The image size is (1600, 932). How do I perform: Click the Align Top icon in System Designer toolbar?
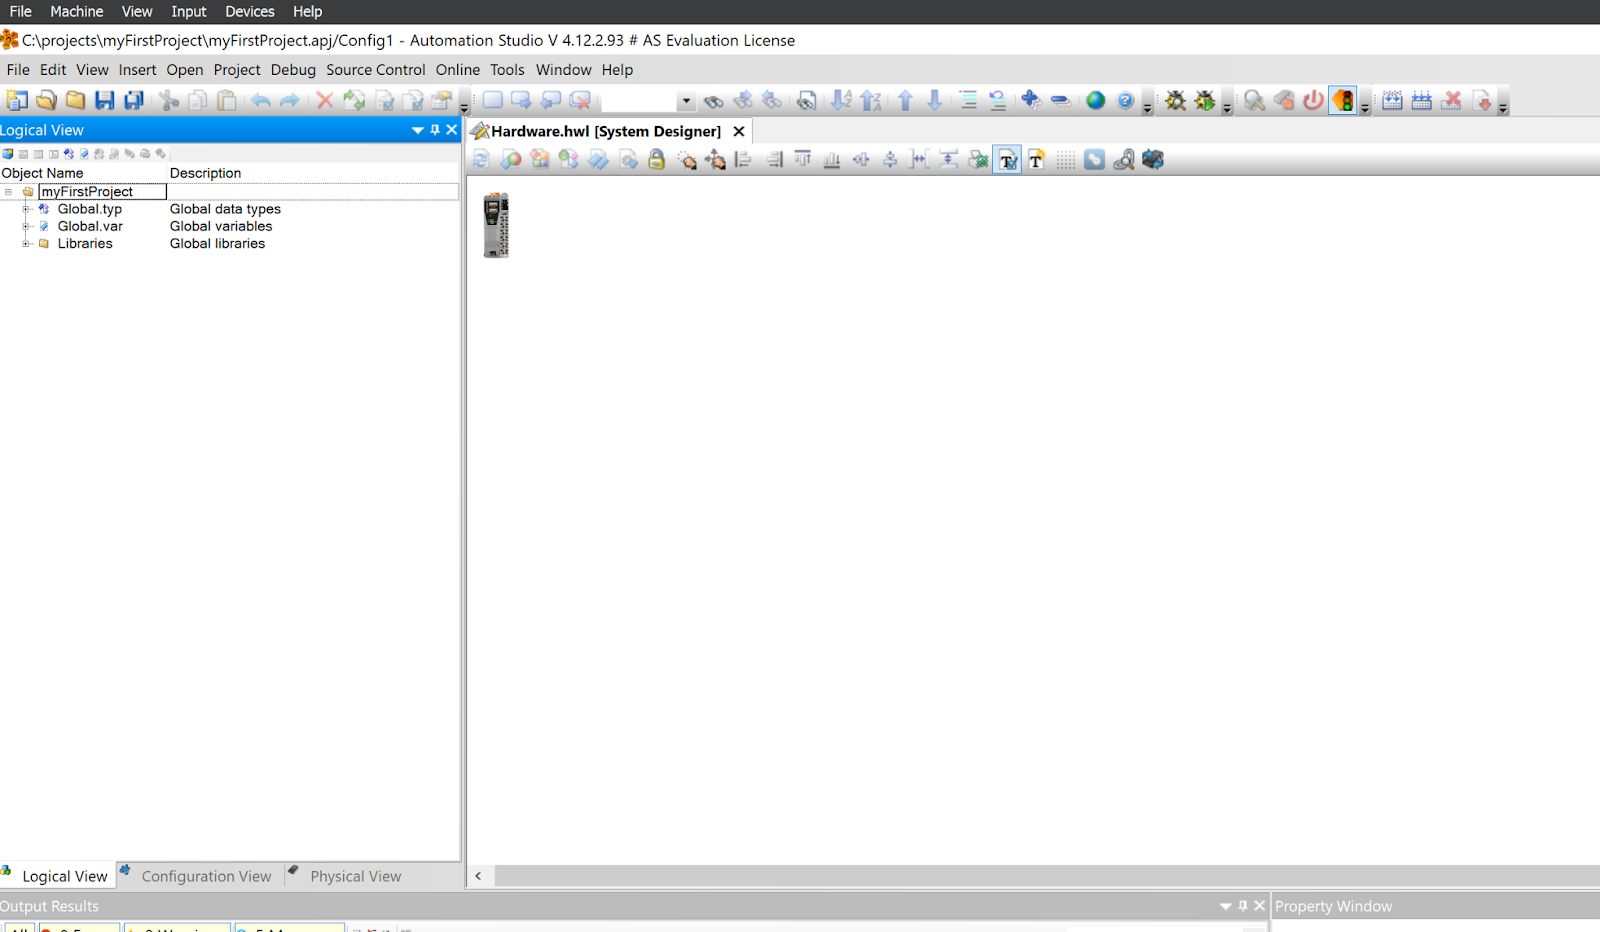803,160
